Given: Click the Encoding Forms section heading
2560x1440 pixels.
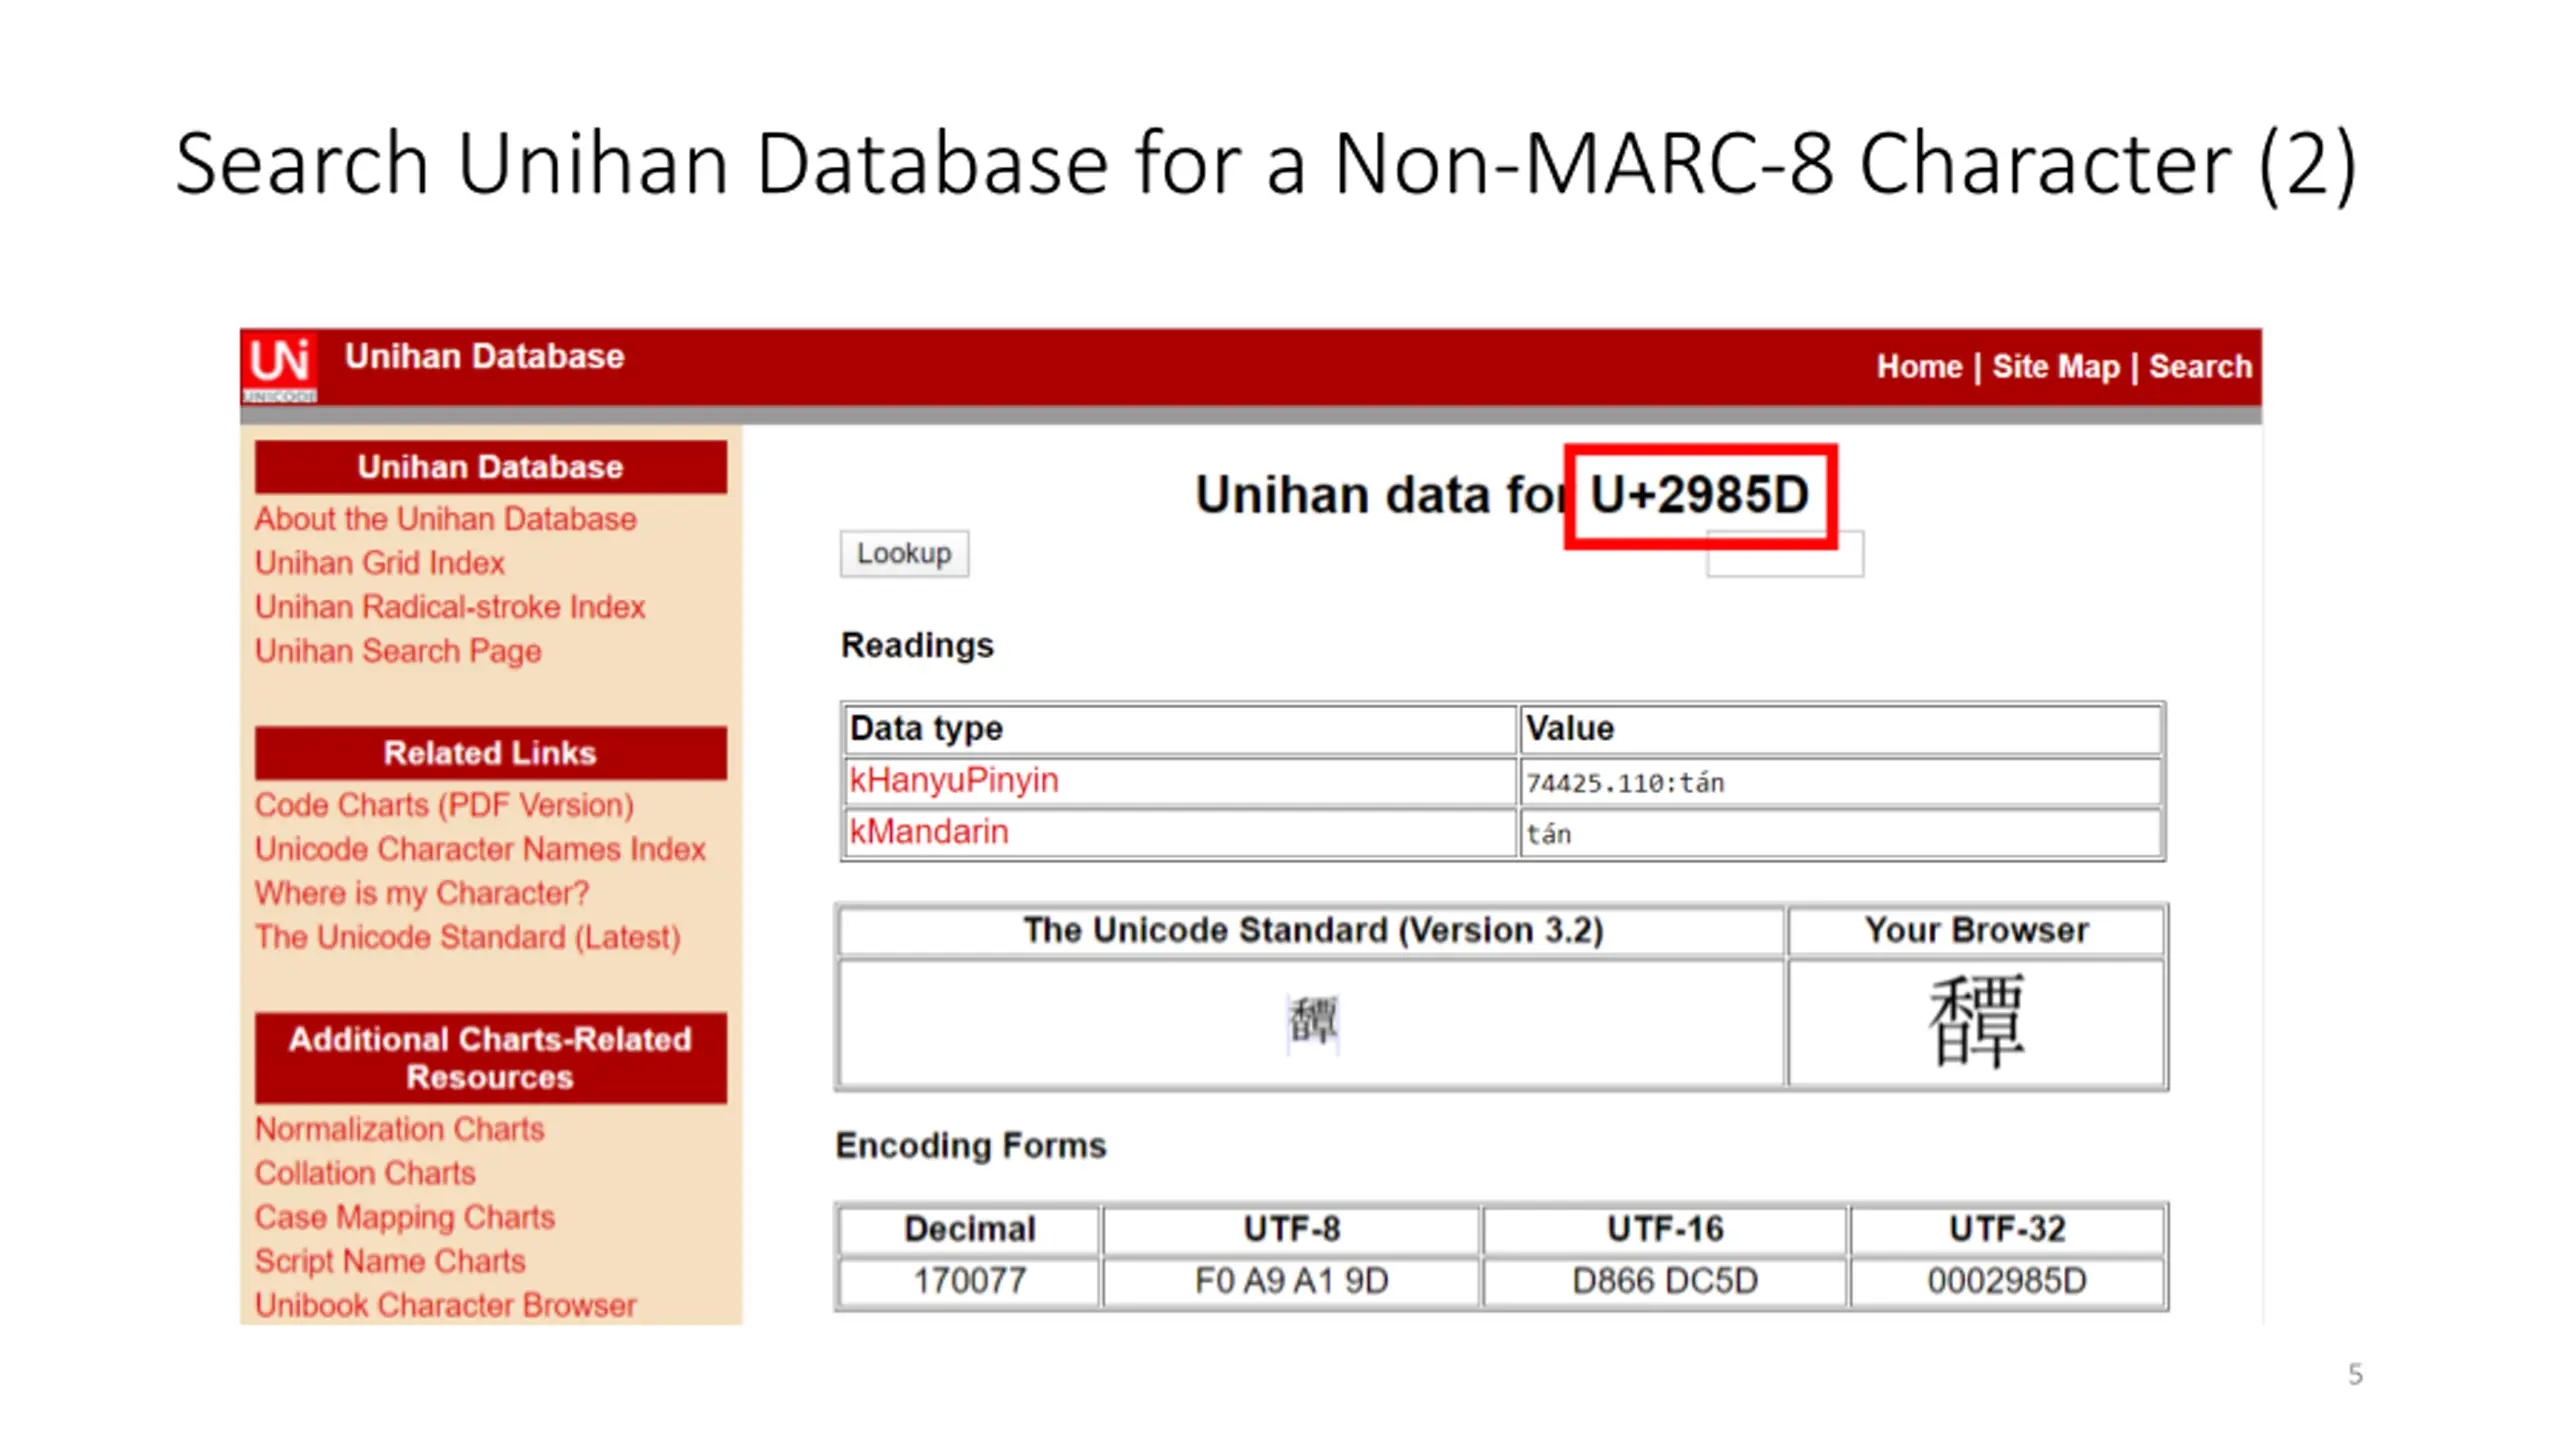Looking at the screenshot, I should click(971, 1145).
